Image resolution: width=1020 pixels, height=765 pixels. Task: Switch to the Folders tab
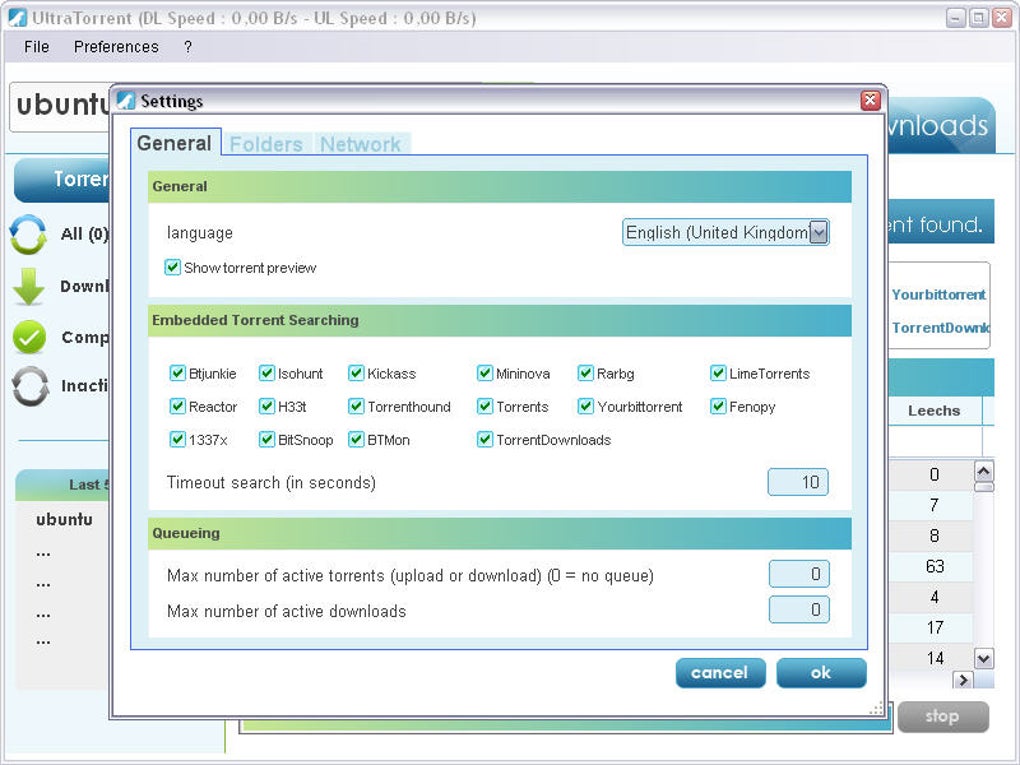point(266,144)
